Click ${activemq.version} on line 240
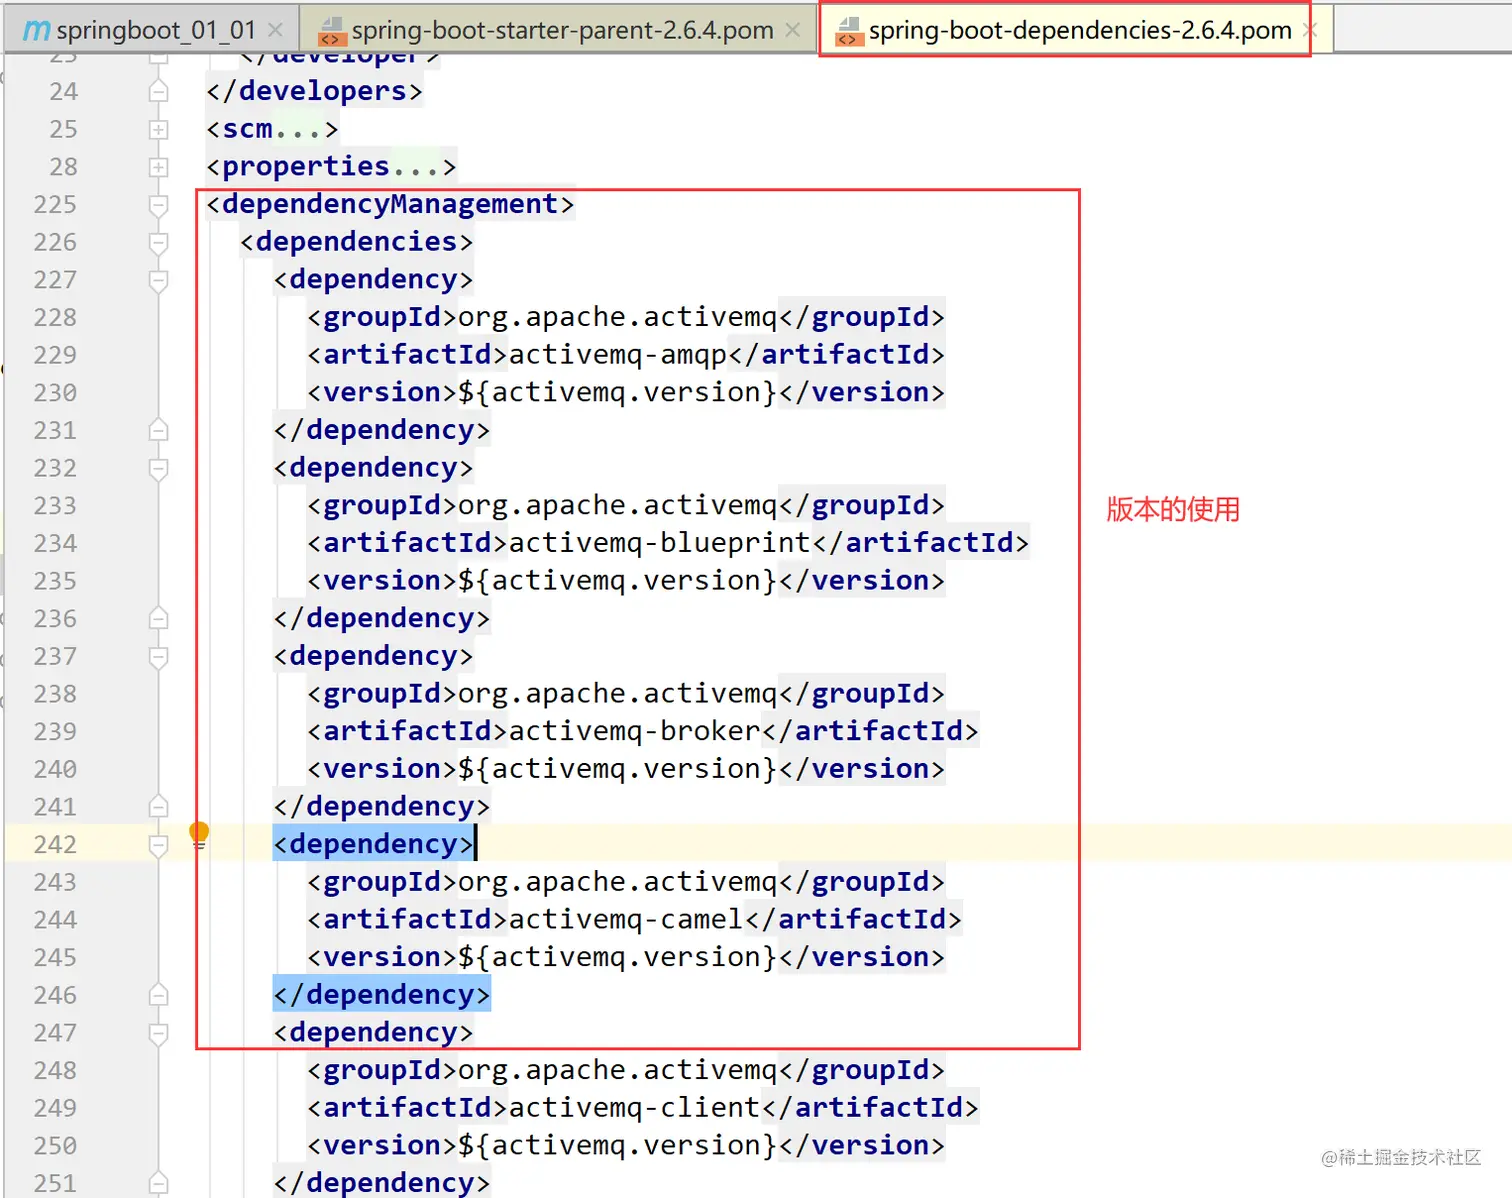Screen dimensions: 1512x1198 (618, 769)
